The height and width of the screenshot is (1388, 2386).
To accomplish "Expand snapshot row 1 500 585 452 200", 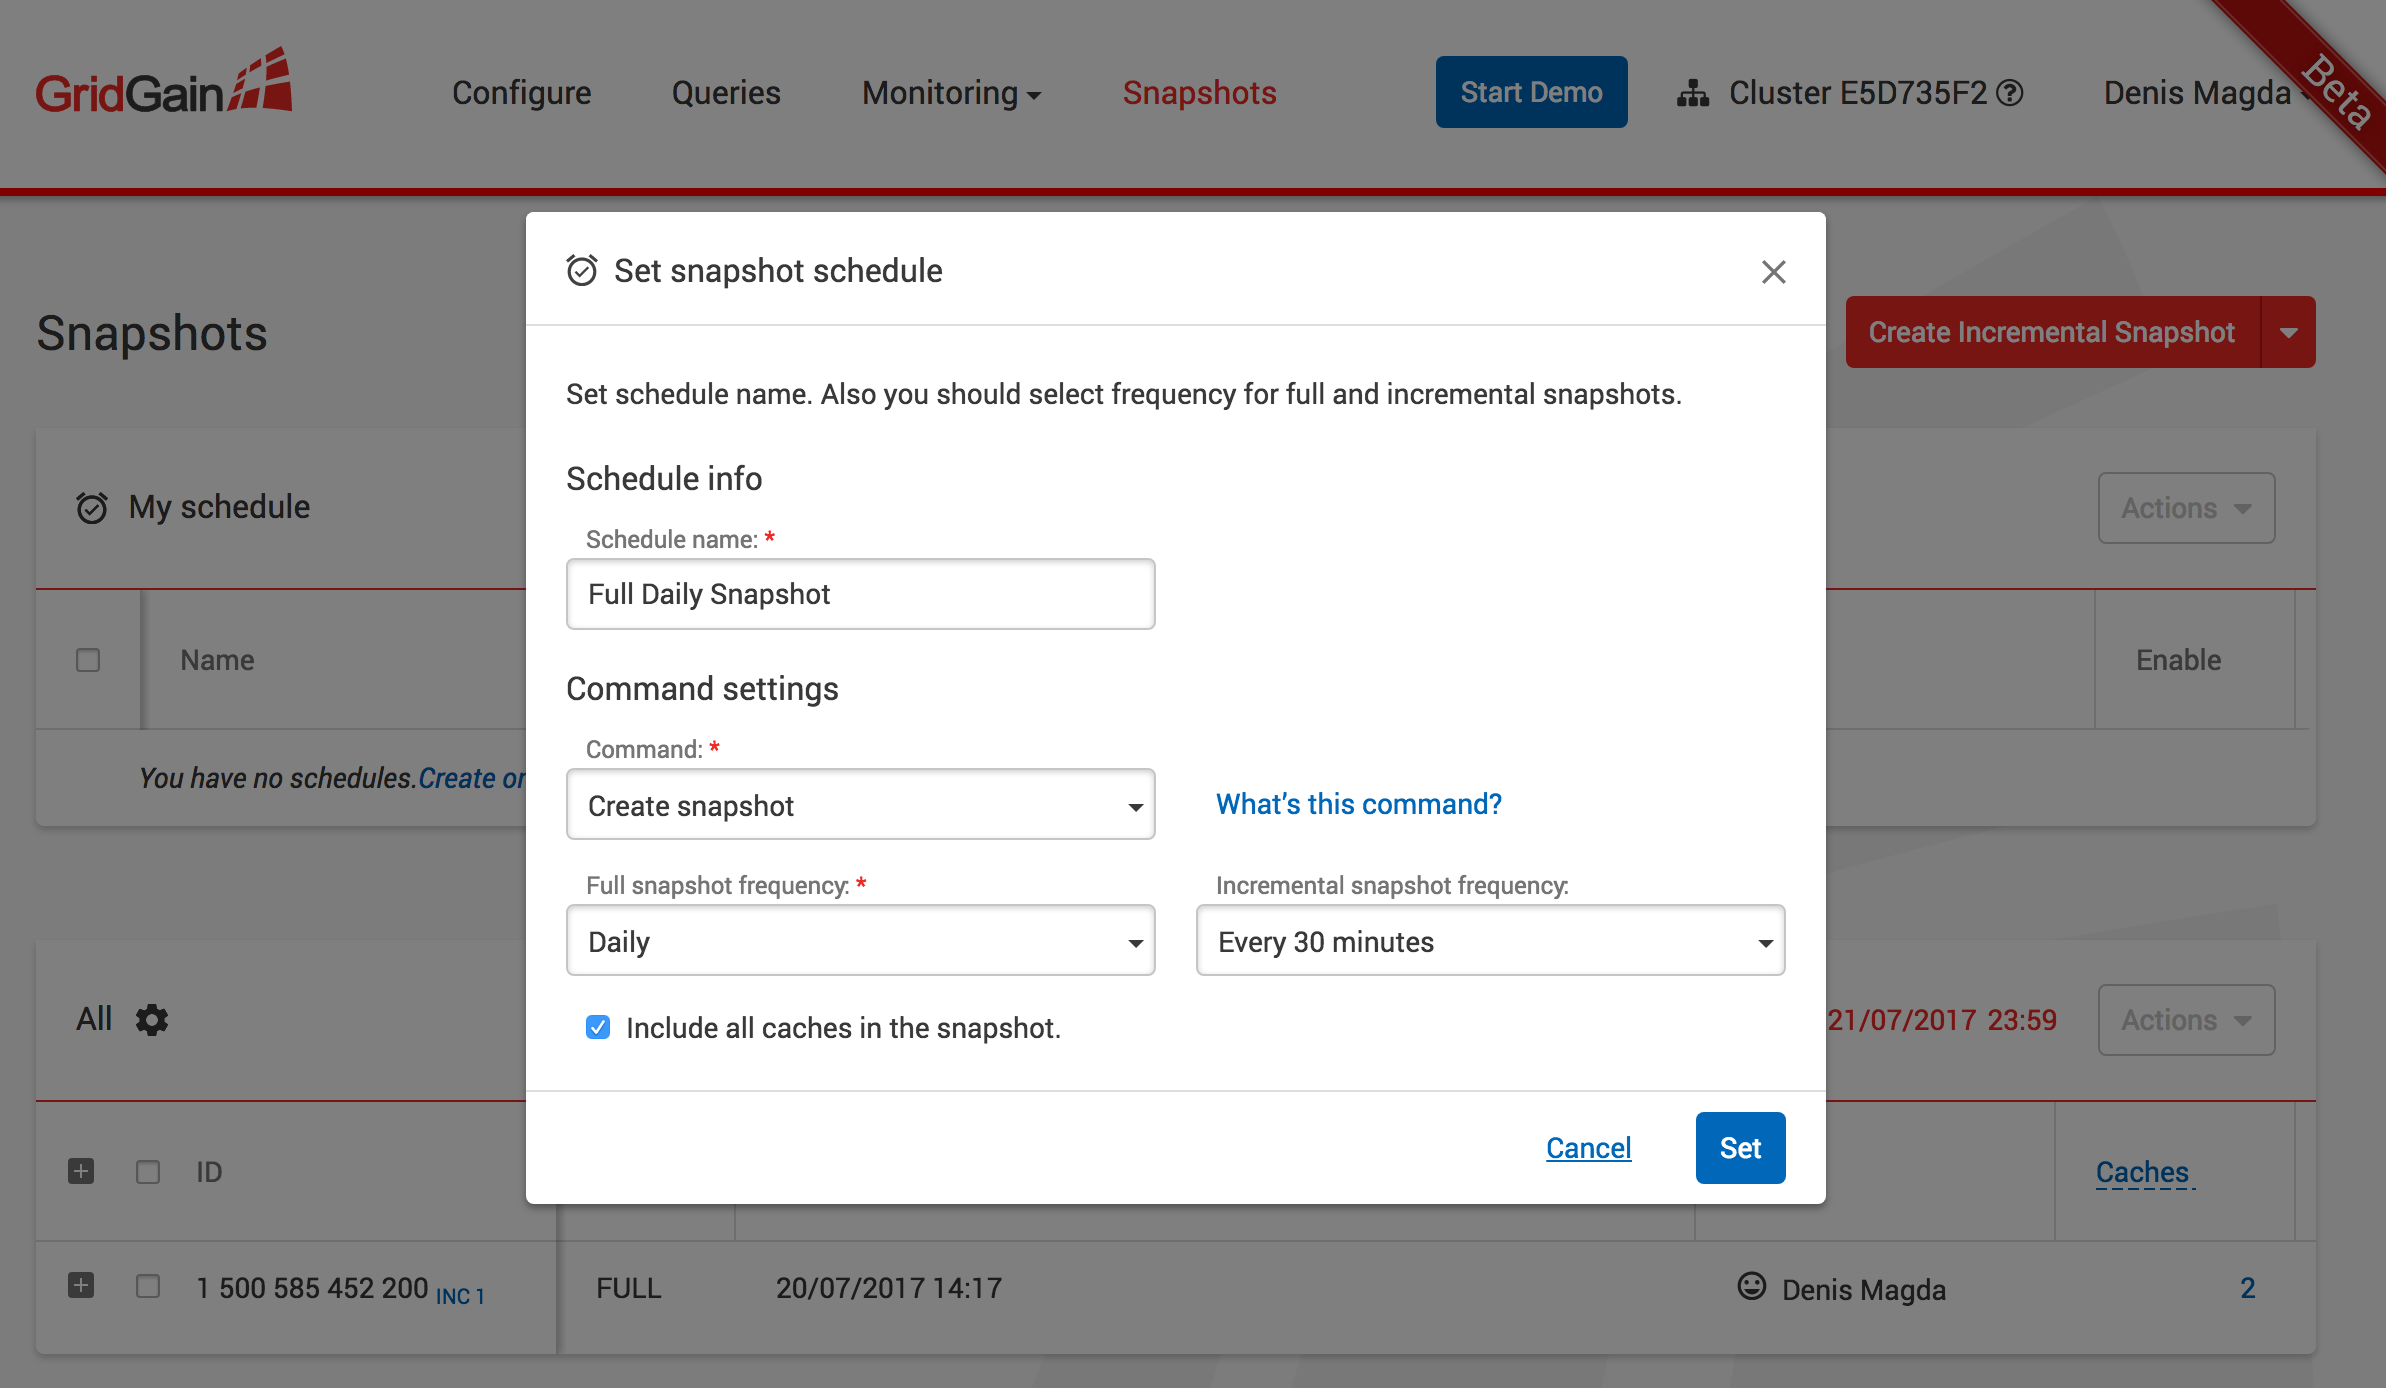I will coord(81,1286).
